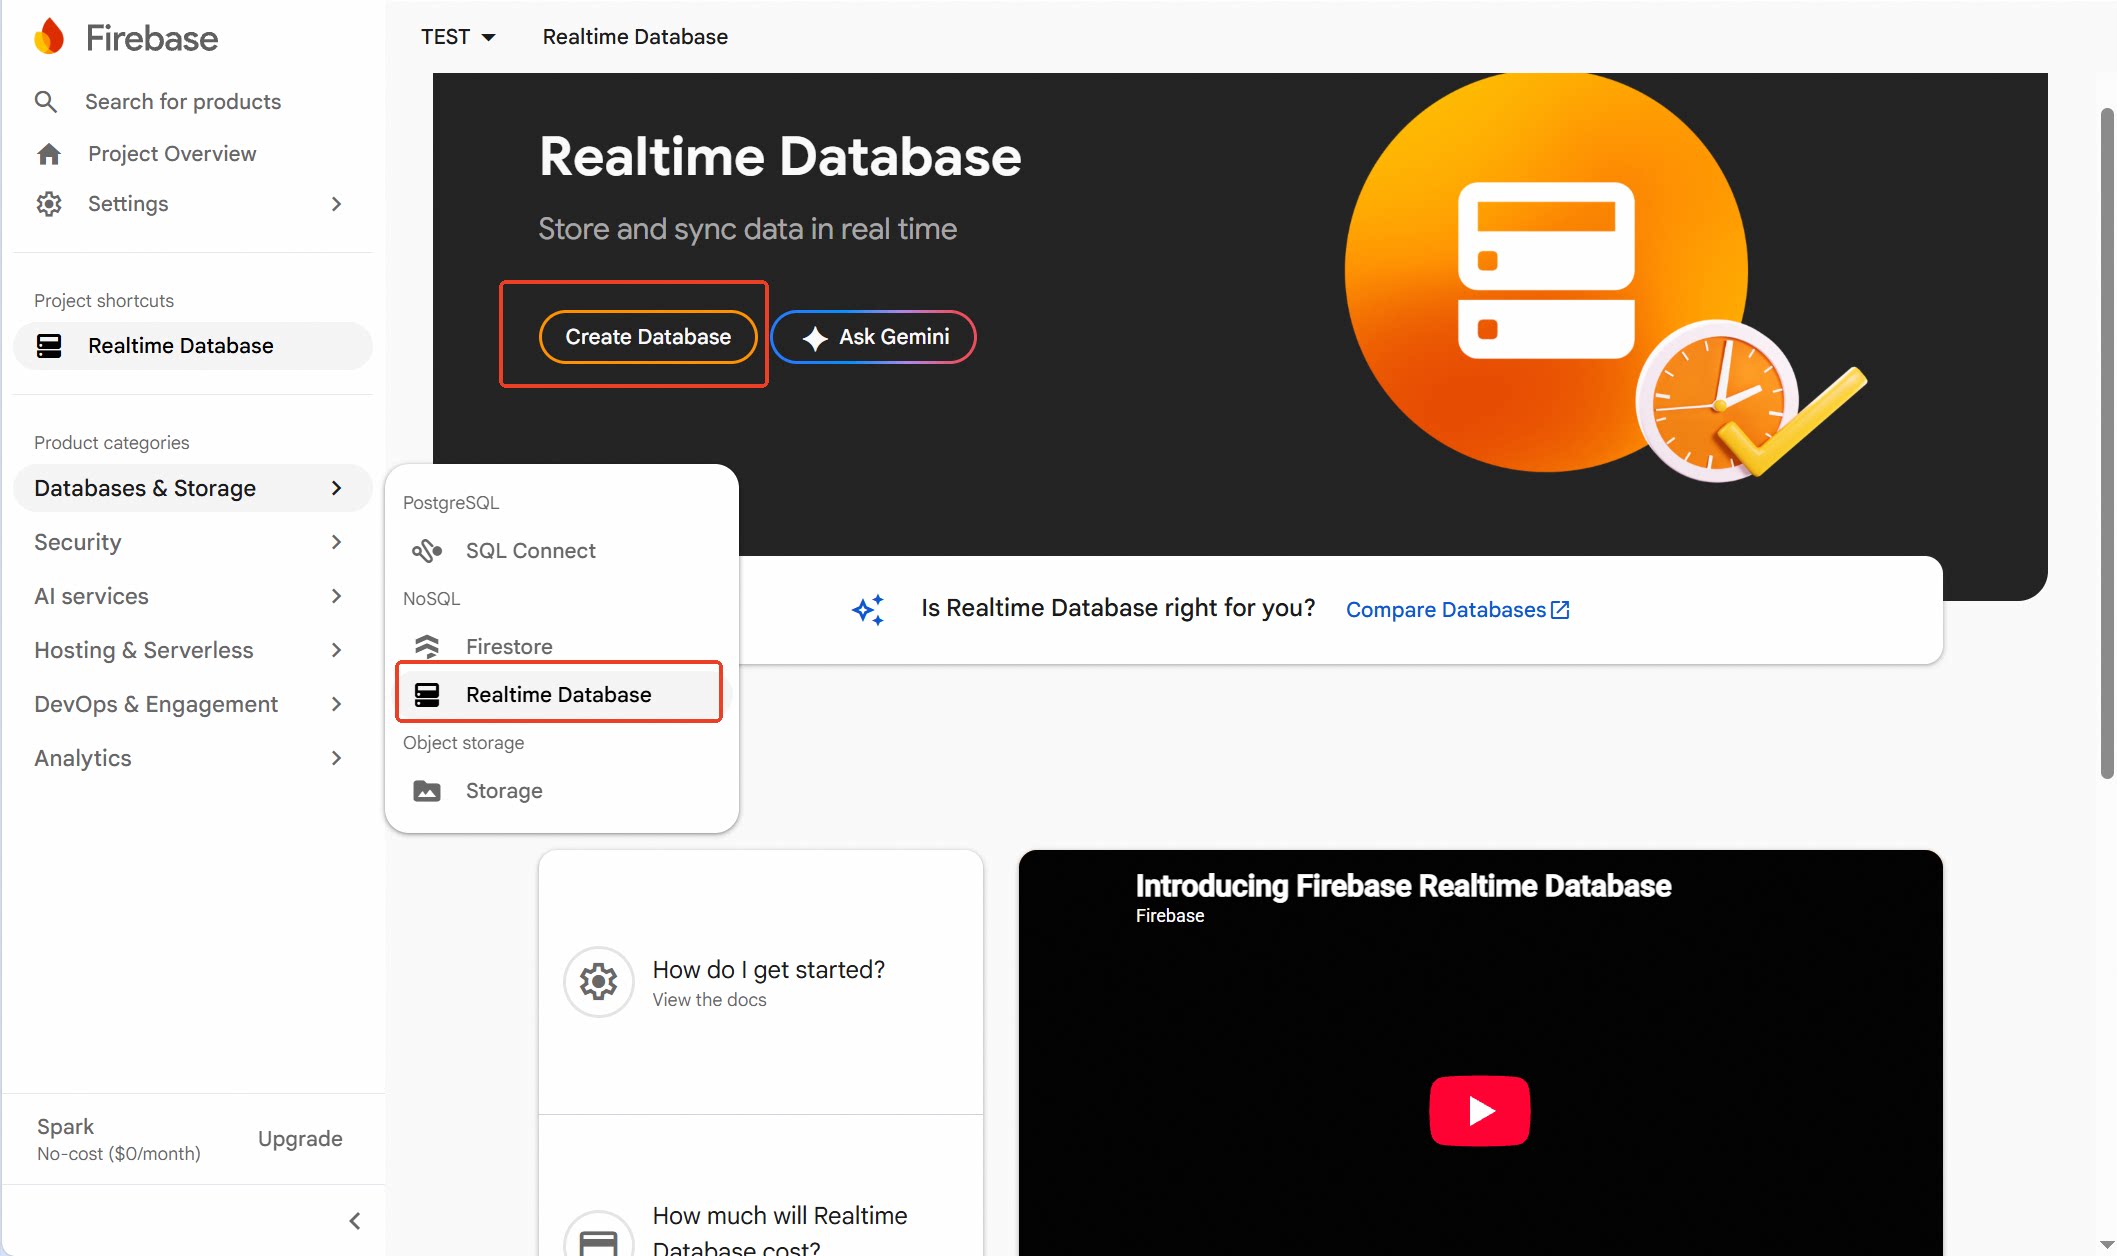Open the Compare Databases link
The image size is (2117, 1256).
pyautogui.click(x=1458, y=610)
